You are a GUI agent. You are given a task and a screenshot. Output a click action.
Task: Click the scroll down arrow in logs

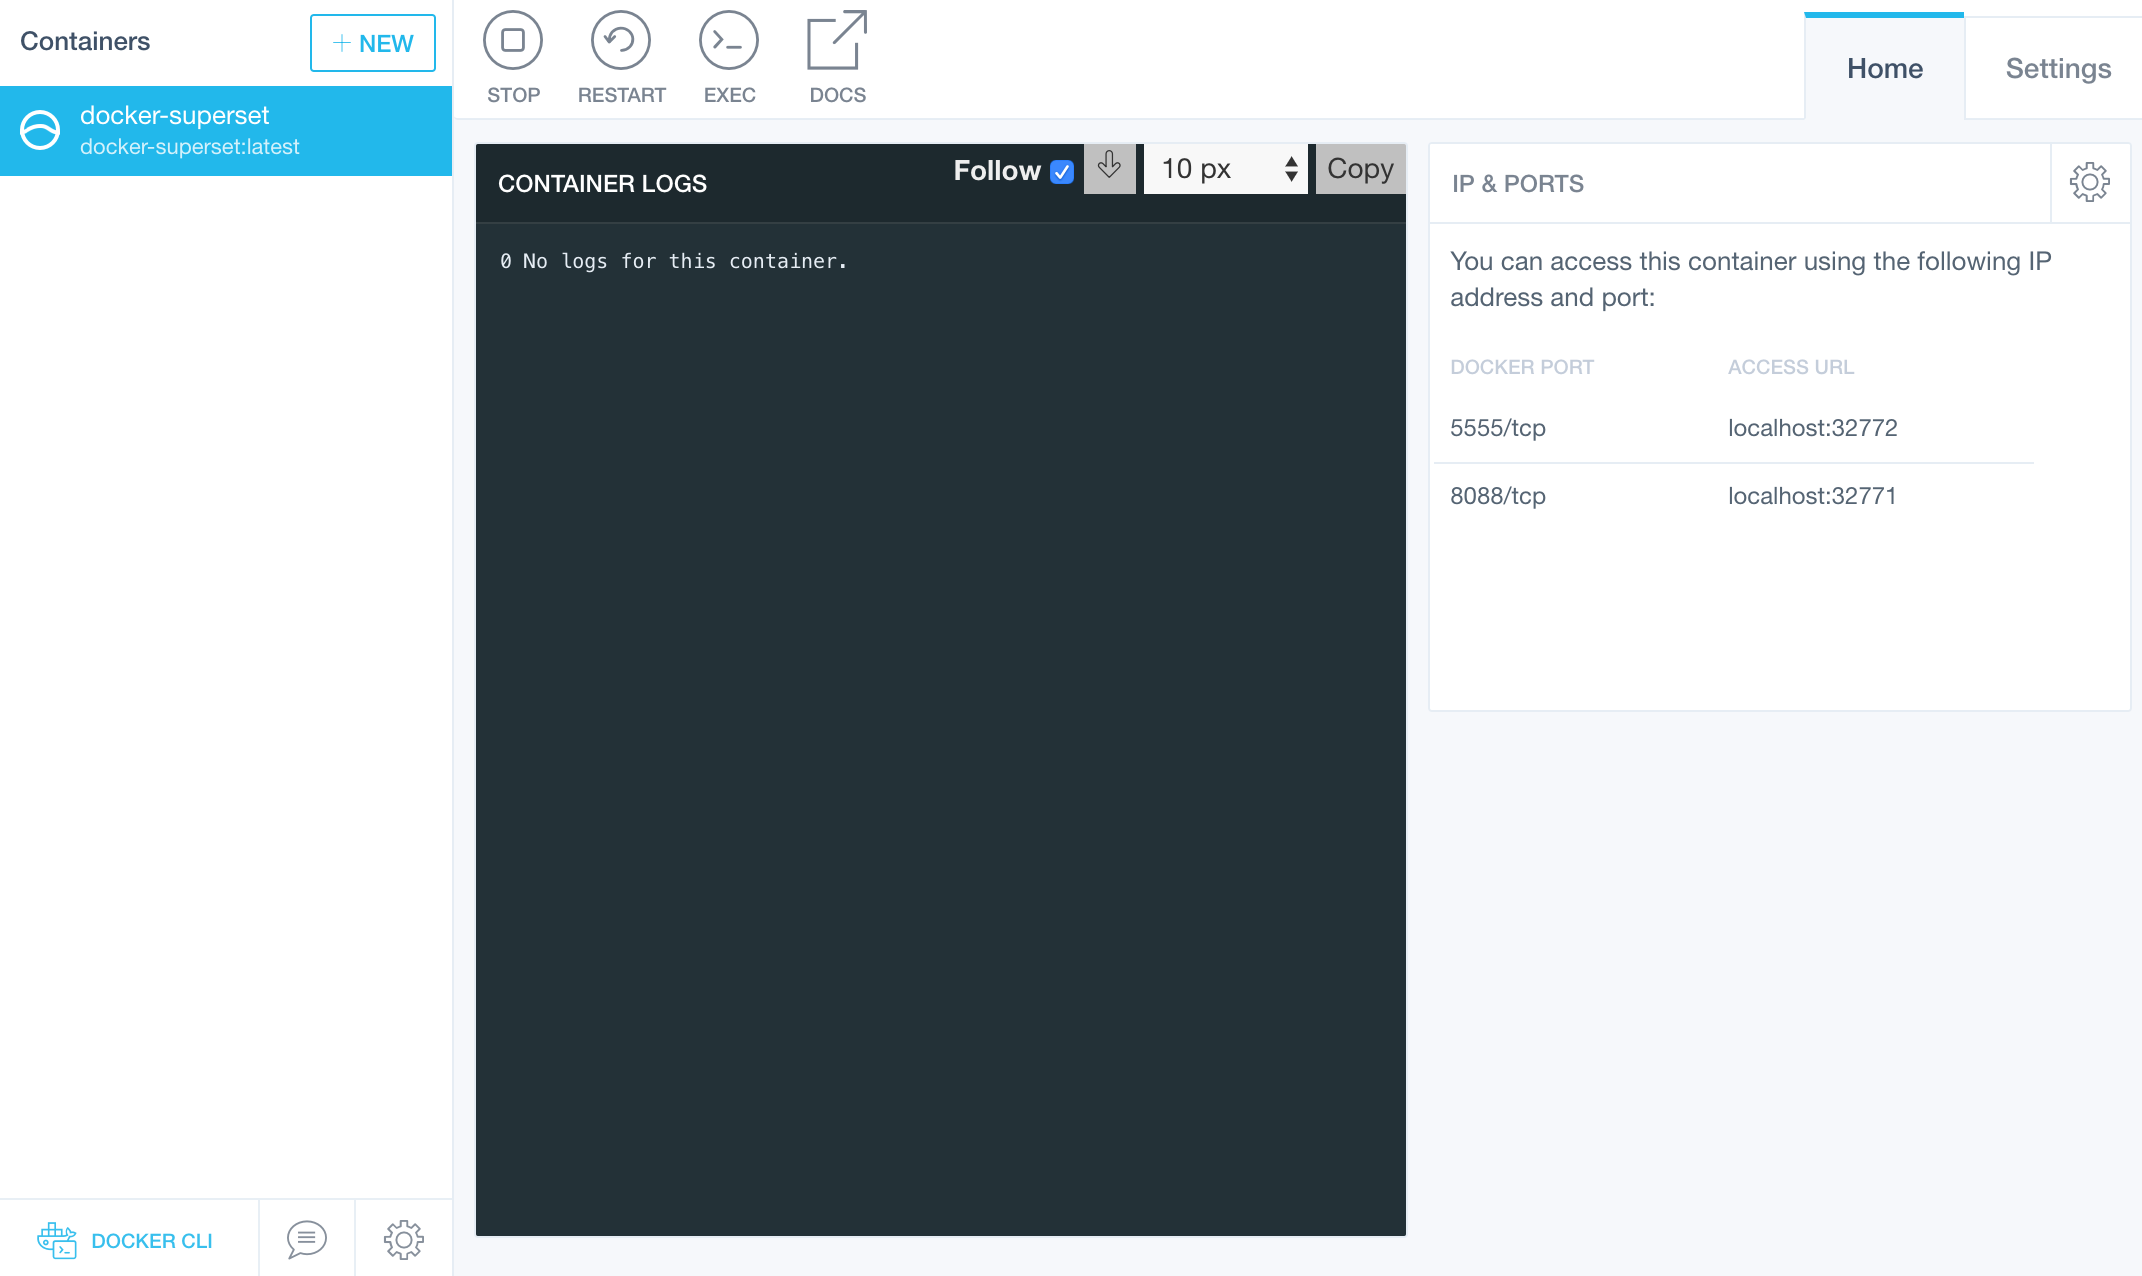pos(1109,169)
